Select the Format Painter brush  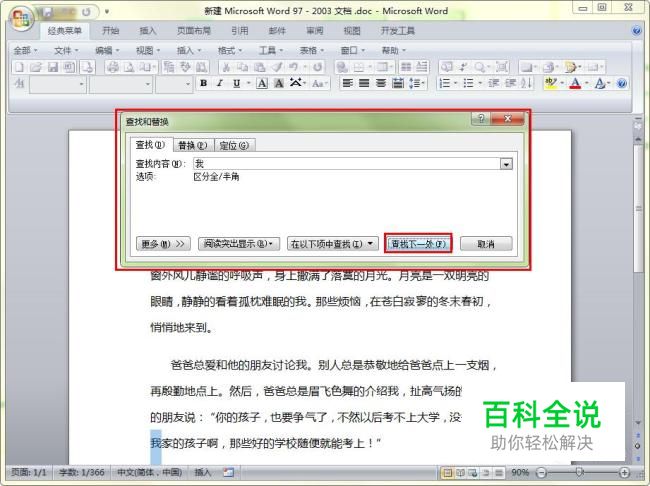pos(277,67)
